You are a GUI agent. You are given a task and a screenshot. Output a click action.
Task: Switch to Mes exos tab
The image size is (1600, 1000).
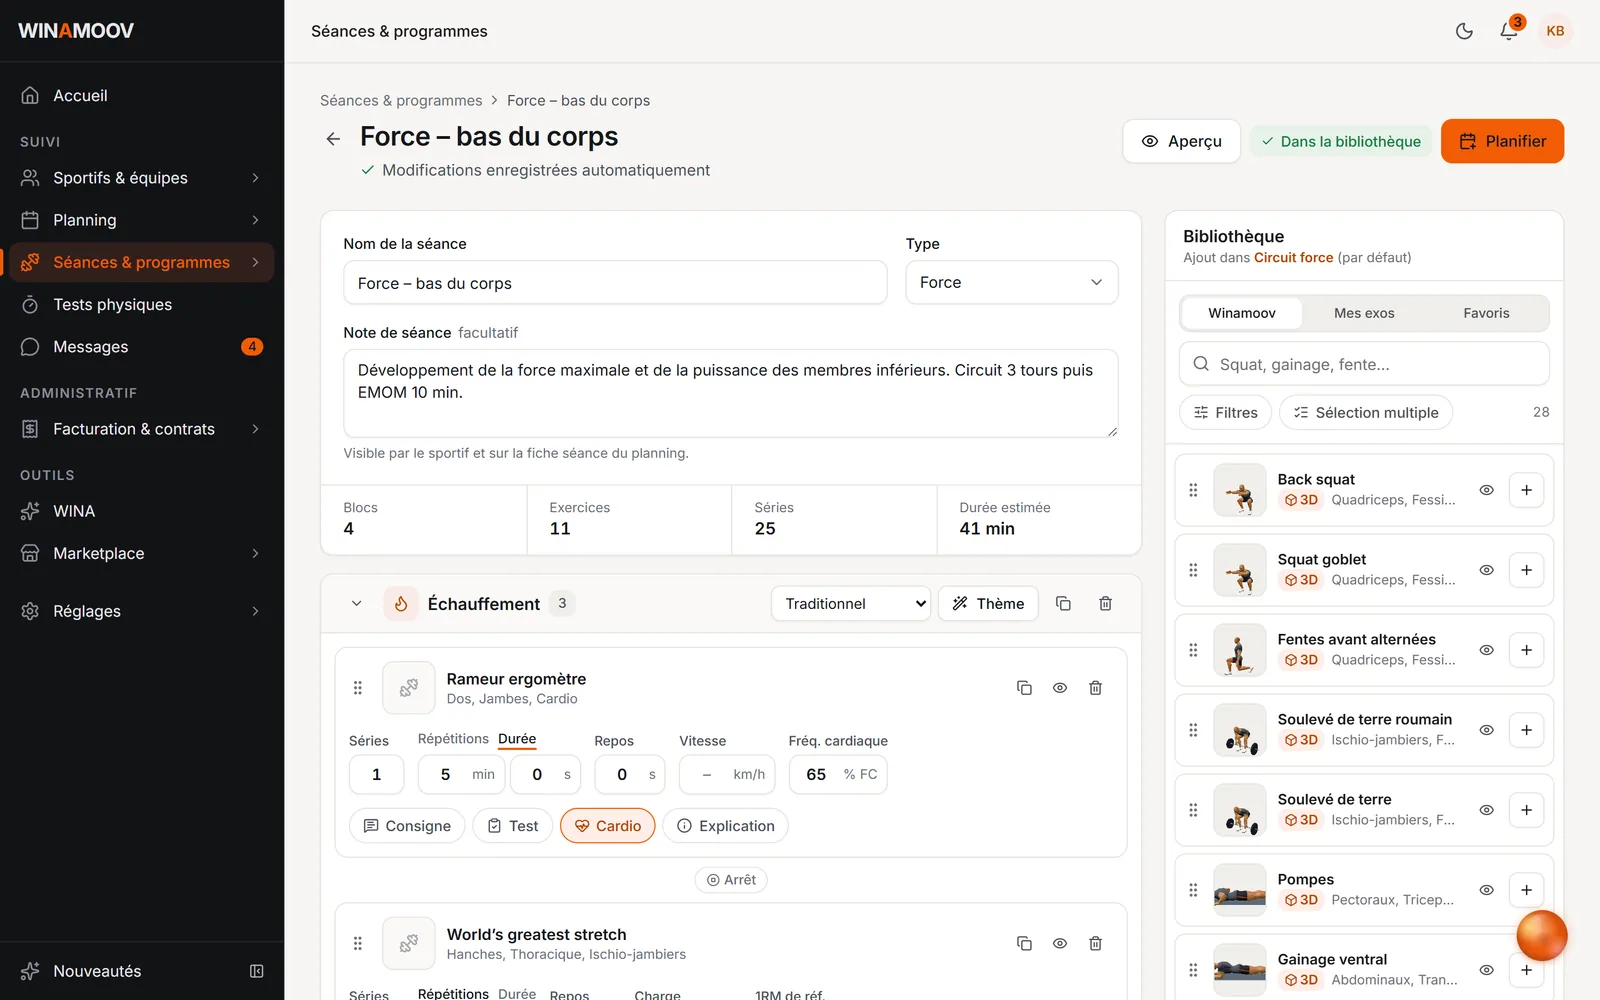(x=1364, y=313)
